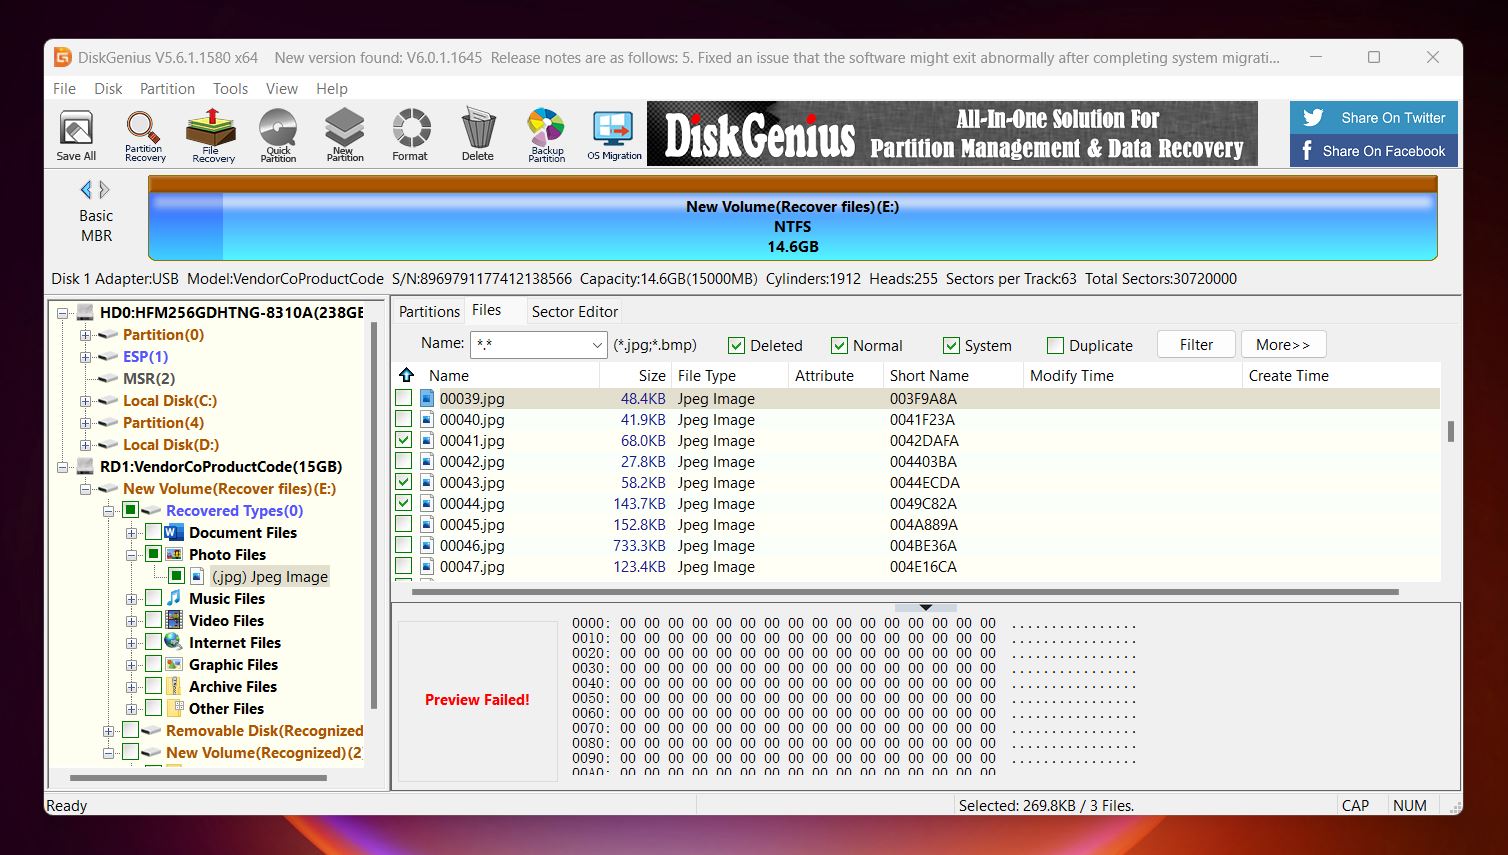
Task: Uncheck the box for 00043.jpg
Action: [x=403, y=482]
